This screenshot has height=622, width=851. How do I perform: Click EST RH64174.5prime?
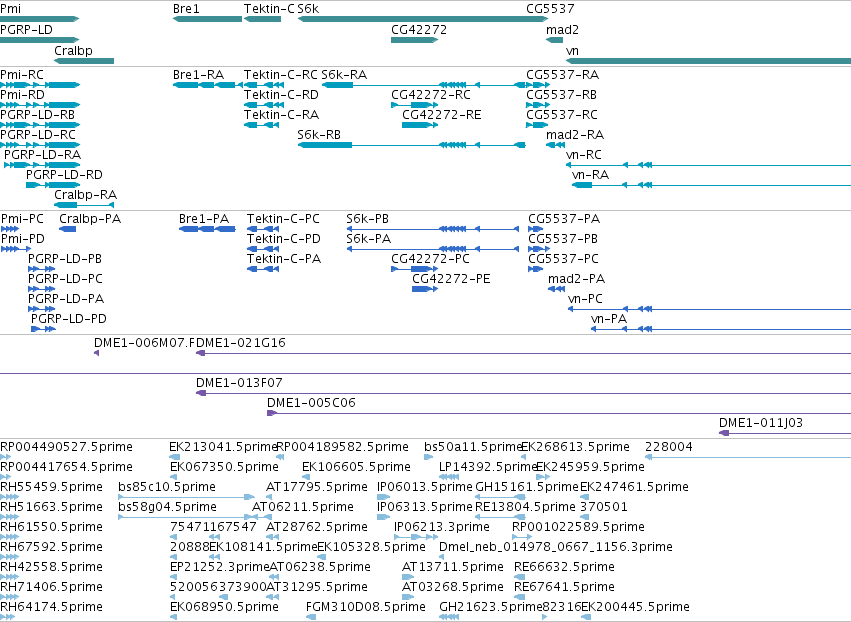click(52, 607)
